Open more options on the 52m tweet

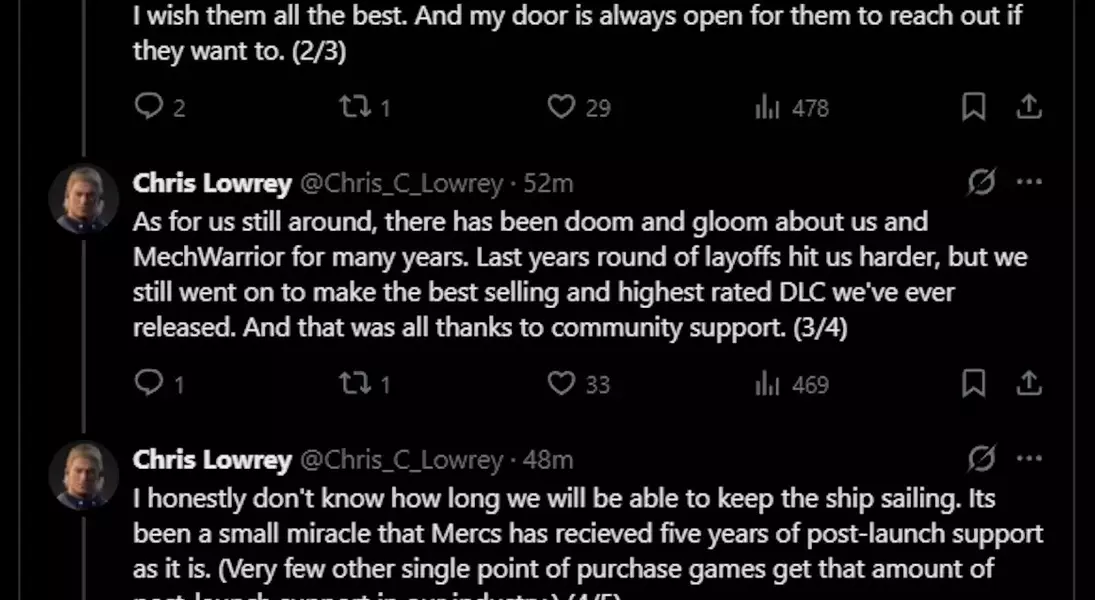1029,182
